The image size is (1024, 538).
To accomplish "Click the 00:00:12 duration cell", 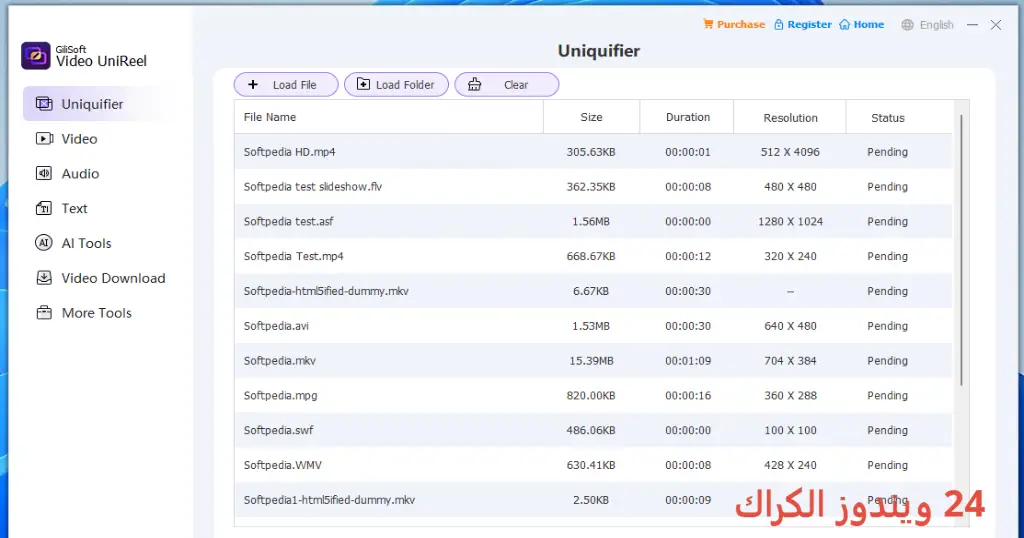I will tap(688, 256).
